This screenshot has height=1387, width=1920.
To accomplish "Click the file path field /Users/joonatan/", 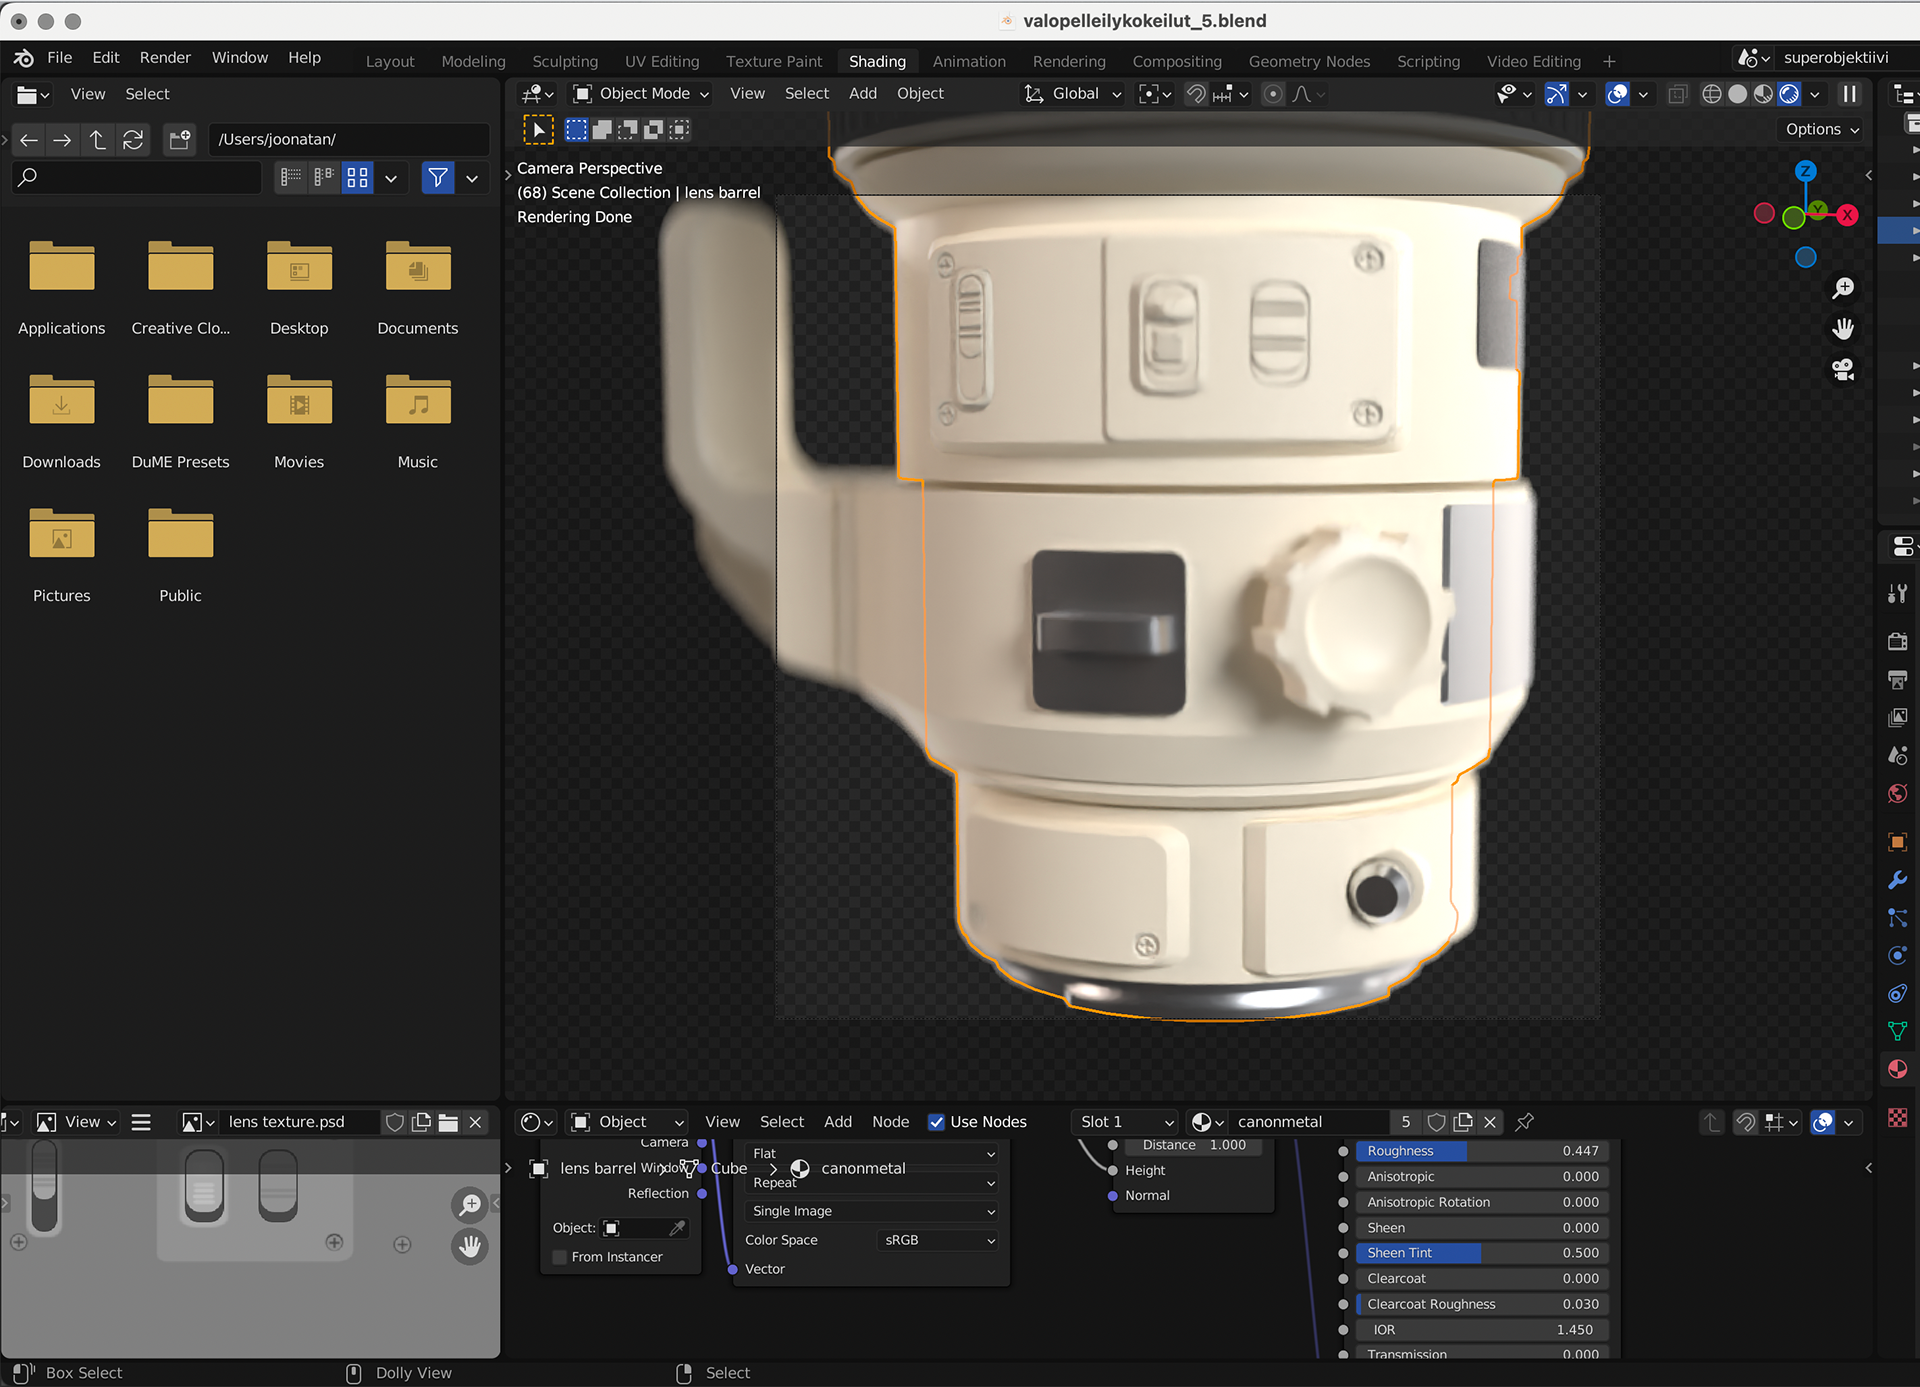I will point(348,139).
